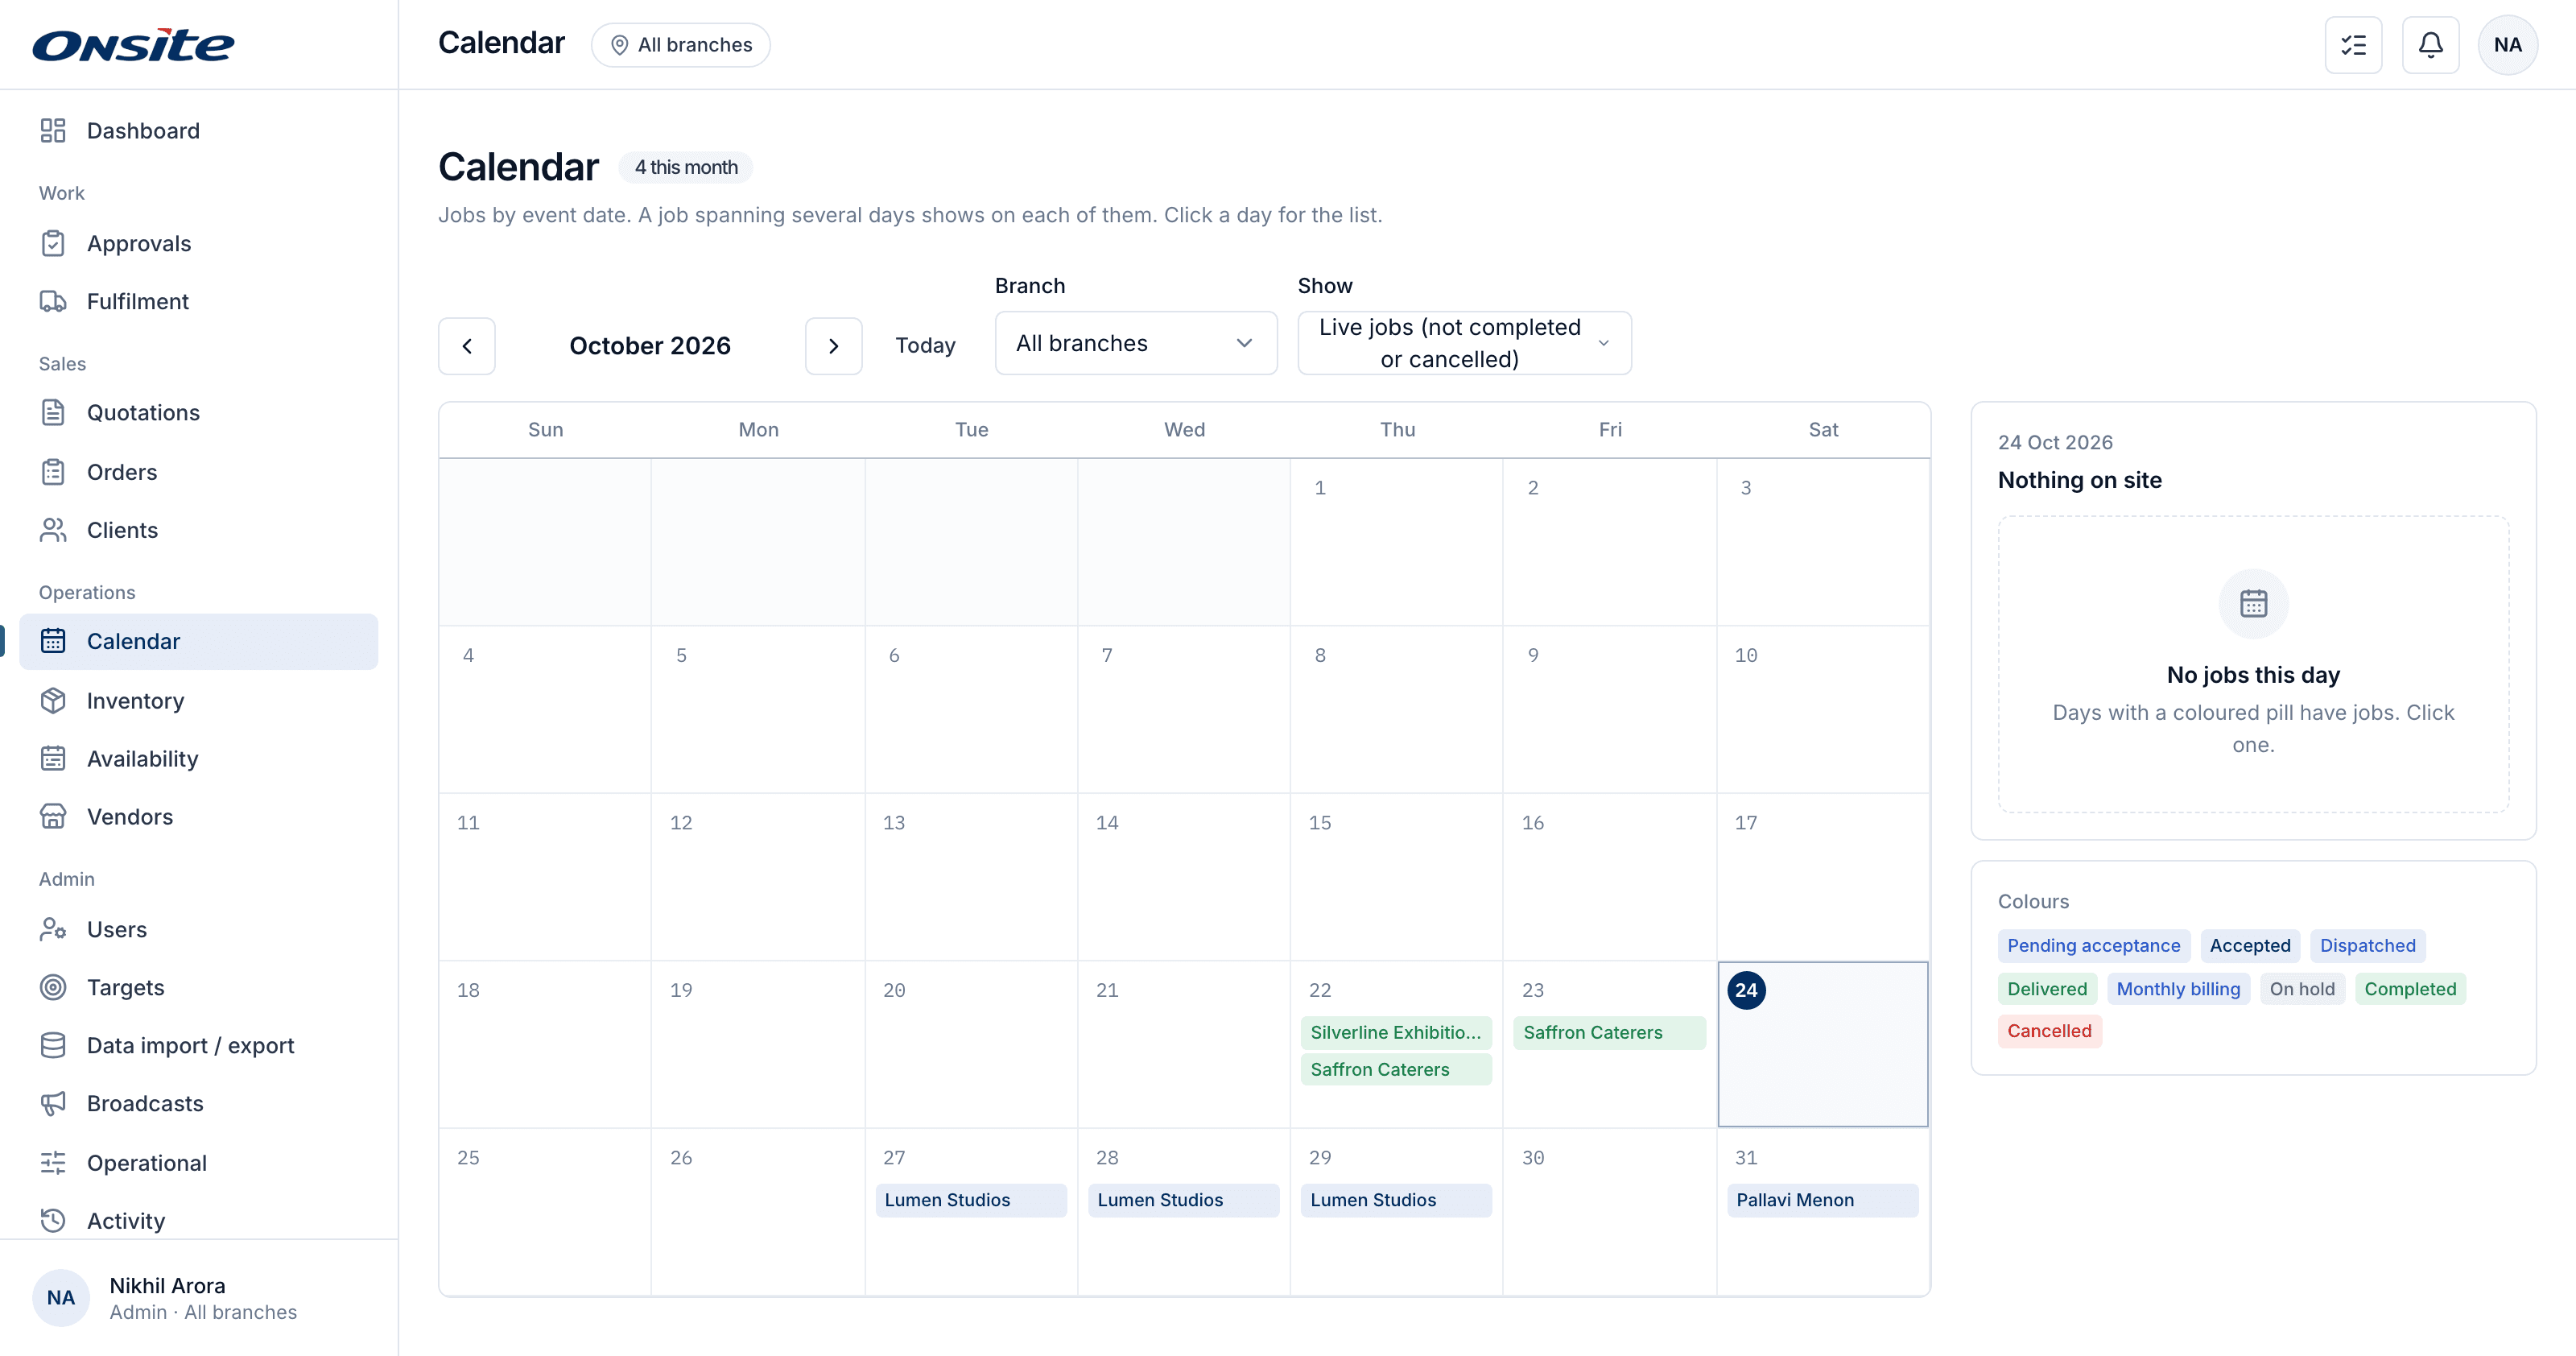Screen dimensions: 2576x1356
Task: Open Broadcasts in the sidebar
Action: (198, 1103)
